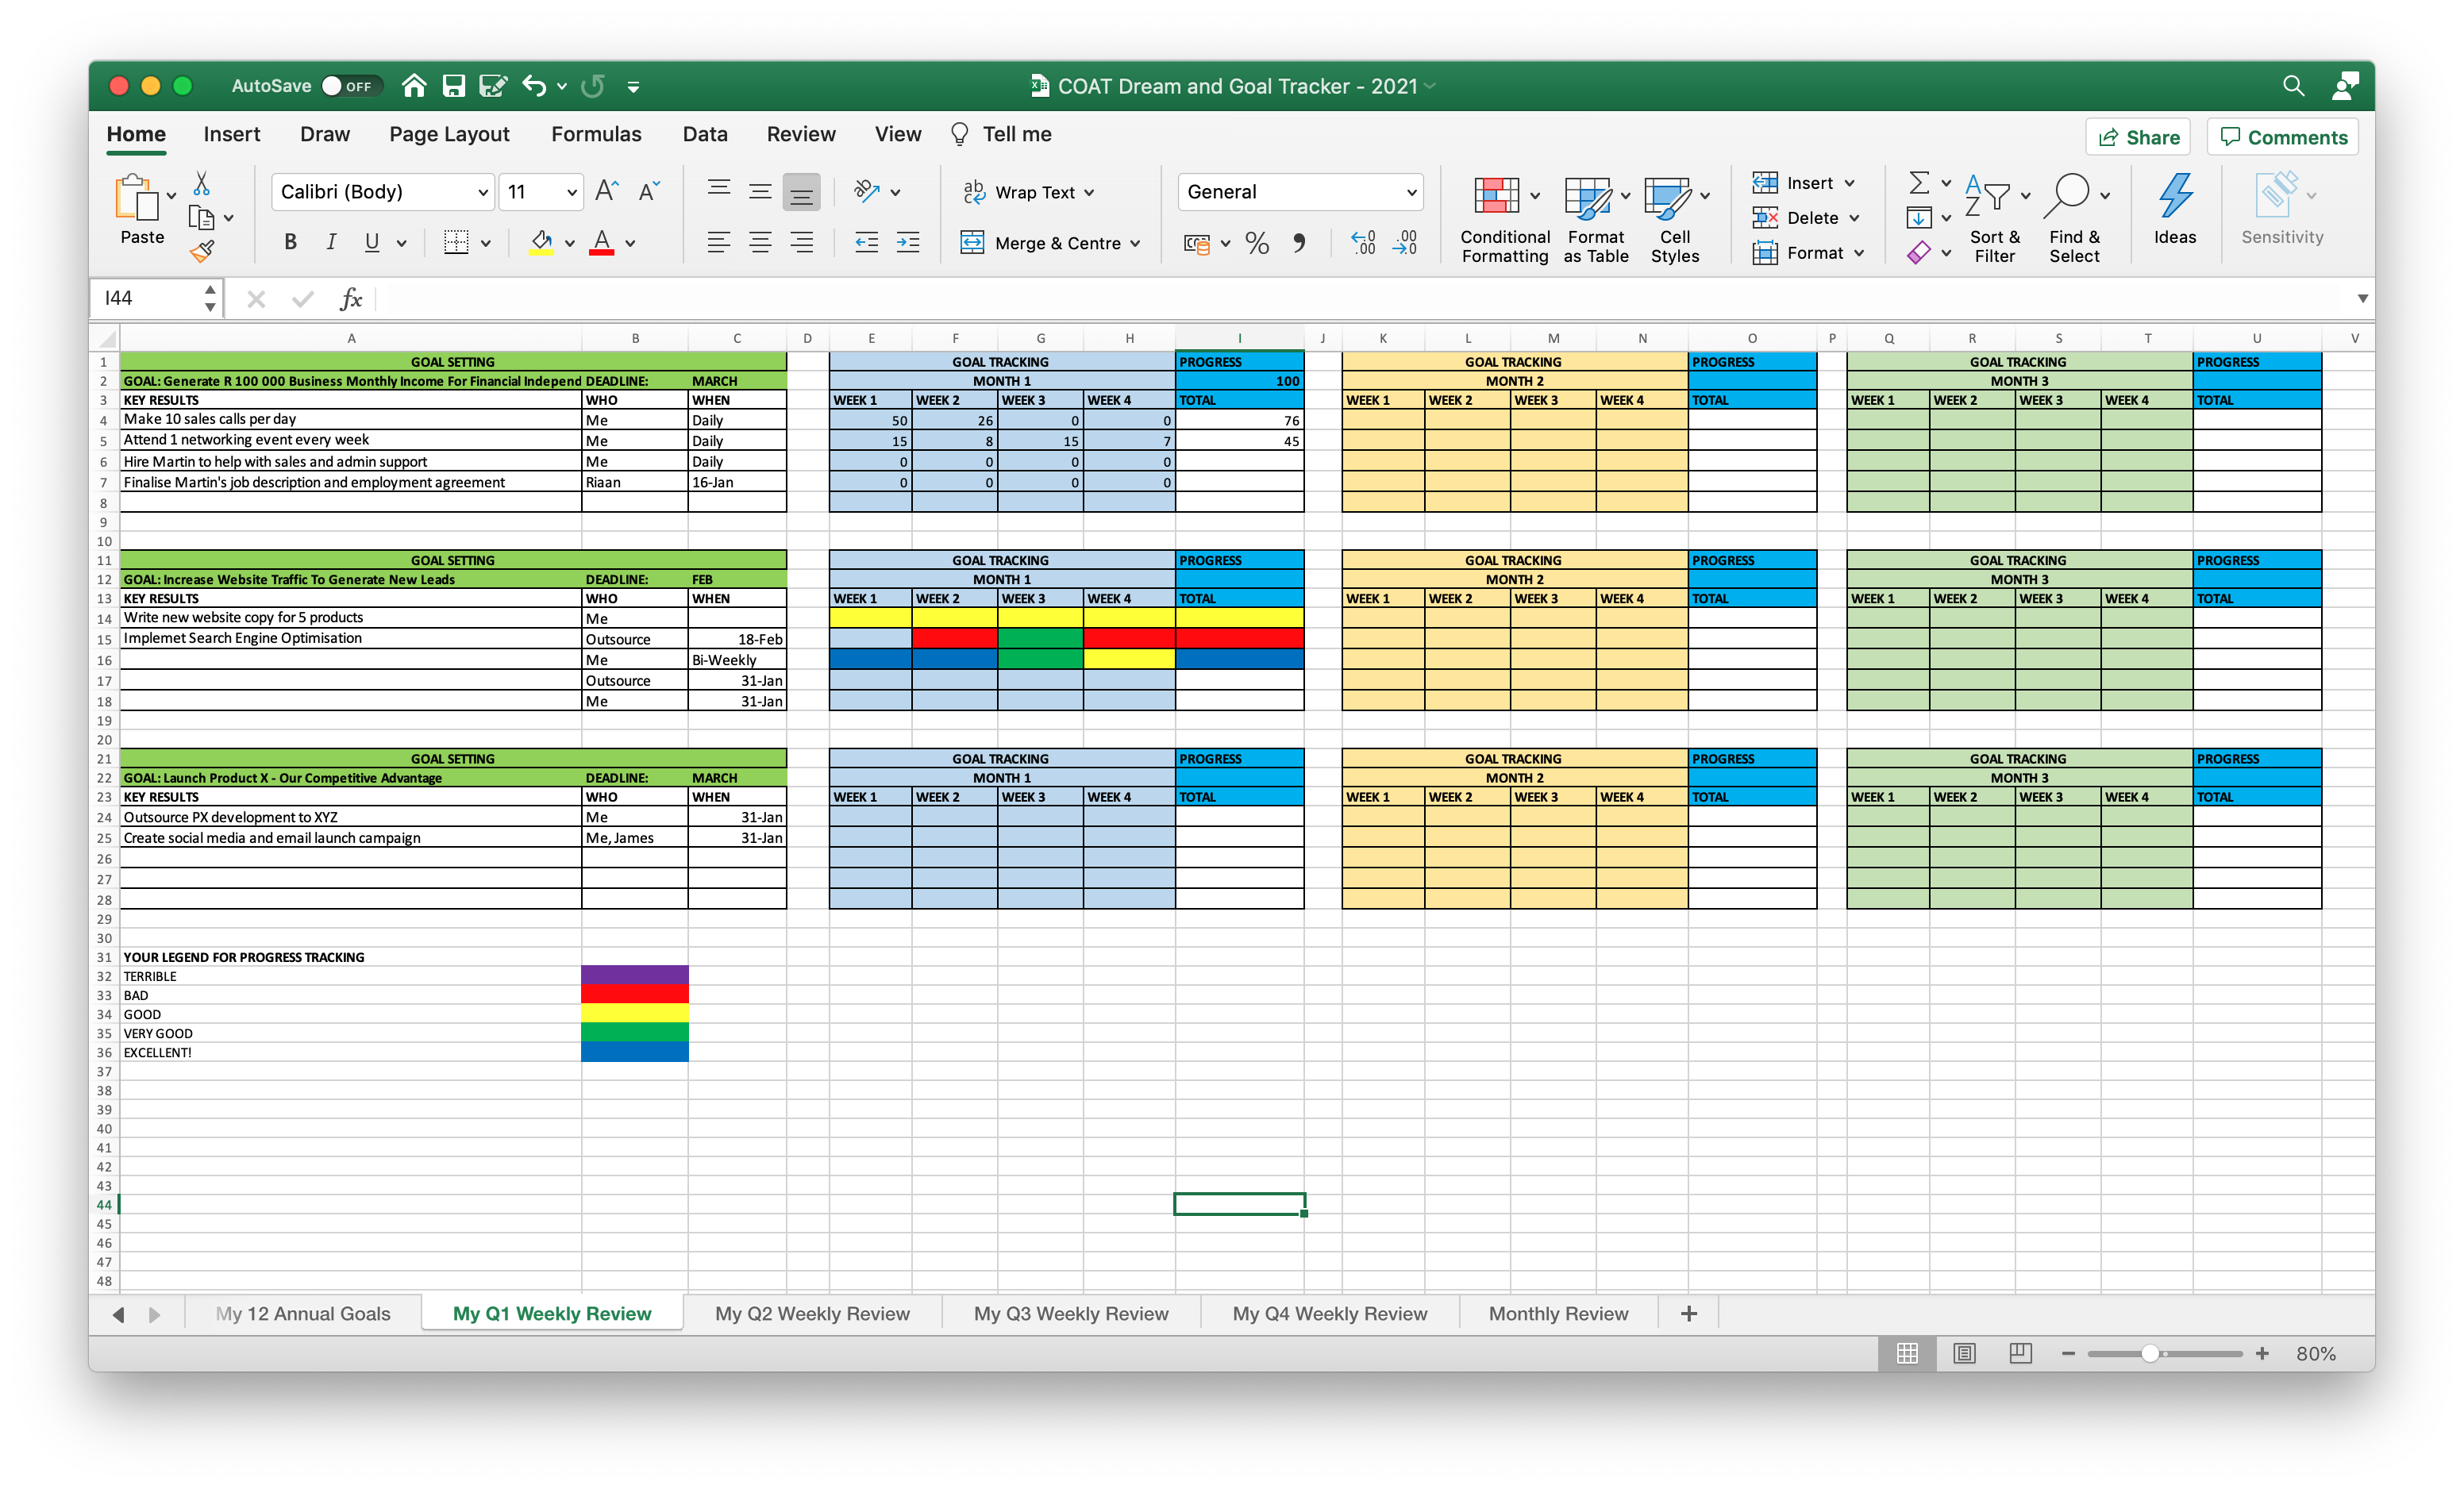The width and height of the screenshot is (2464, 1489).
Task: Apply Percent Style format
Action: pos(1257,243)
